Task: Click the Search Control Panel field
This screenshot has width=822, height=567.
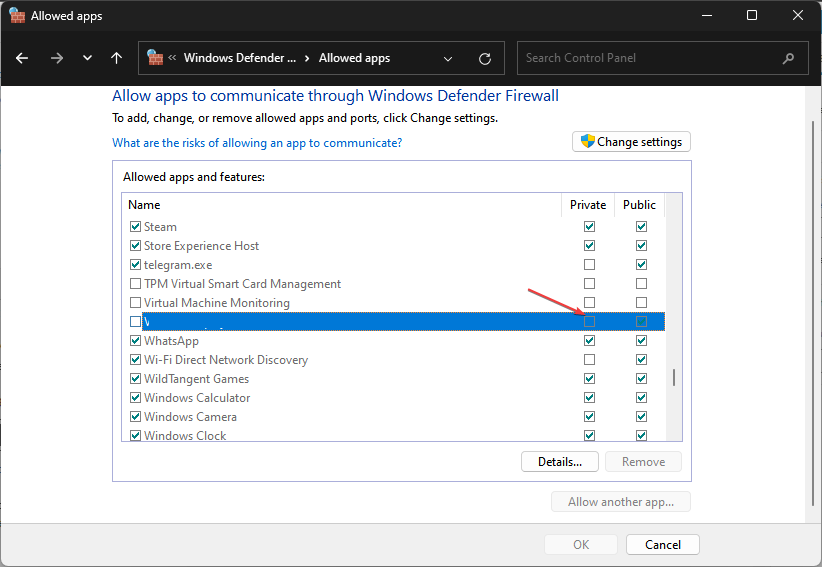Action: (650, 58)
